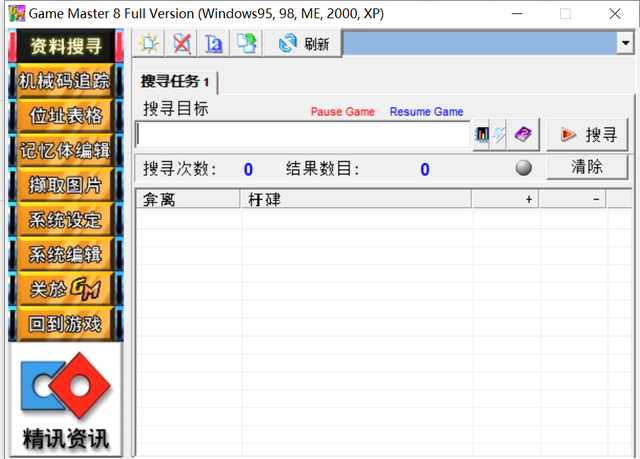
Task: Open the 资料搜寻 sidebar section
Action: click(x=66, y=46)
